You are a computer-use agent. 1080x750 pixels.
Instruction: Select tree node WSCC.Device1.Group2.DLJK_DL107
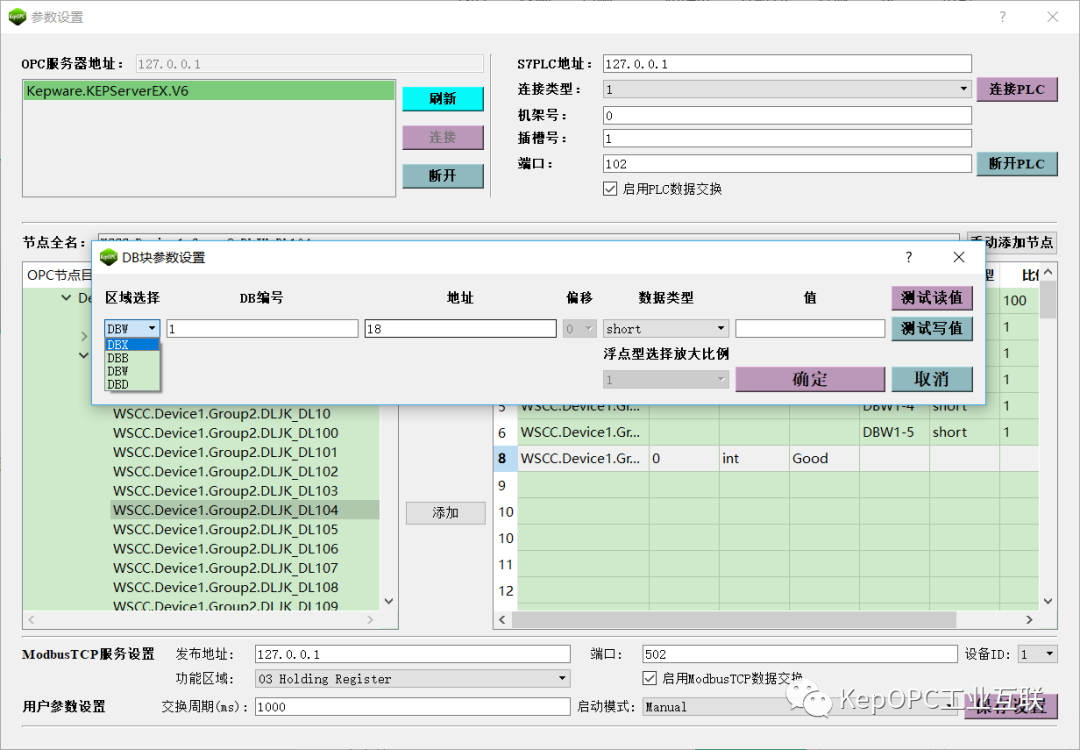226,568
